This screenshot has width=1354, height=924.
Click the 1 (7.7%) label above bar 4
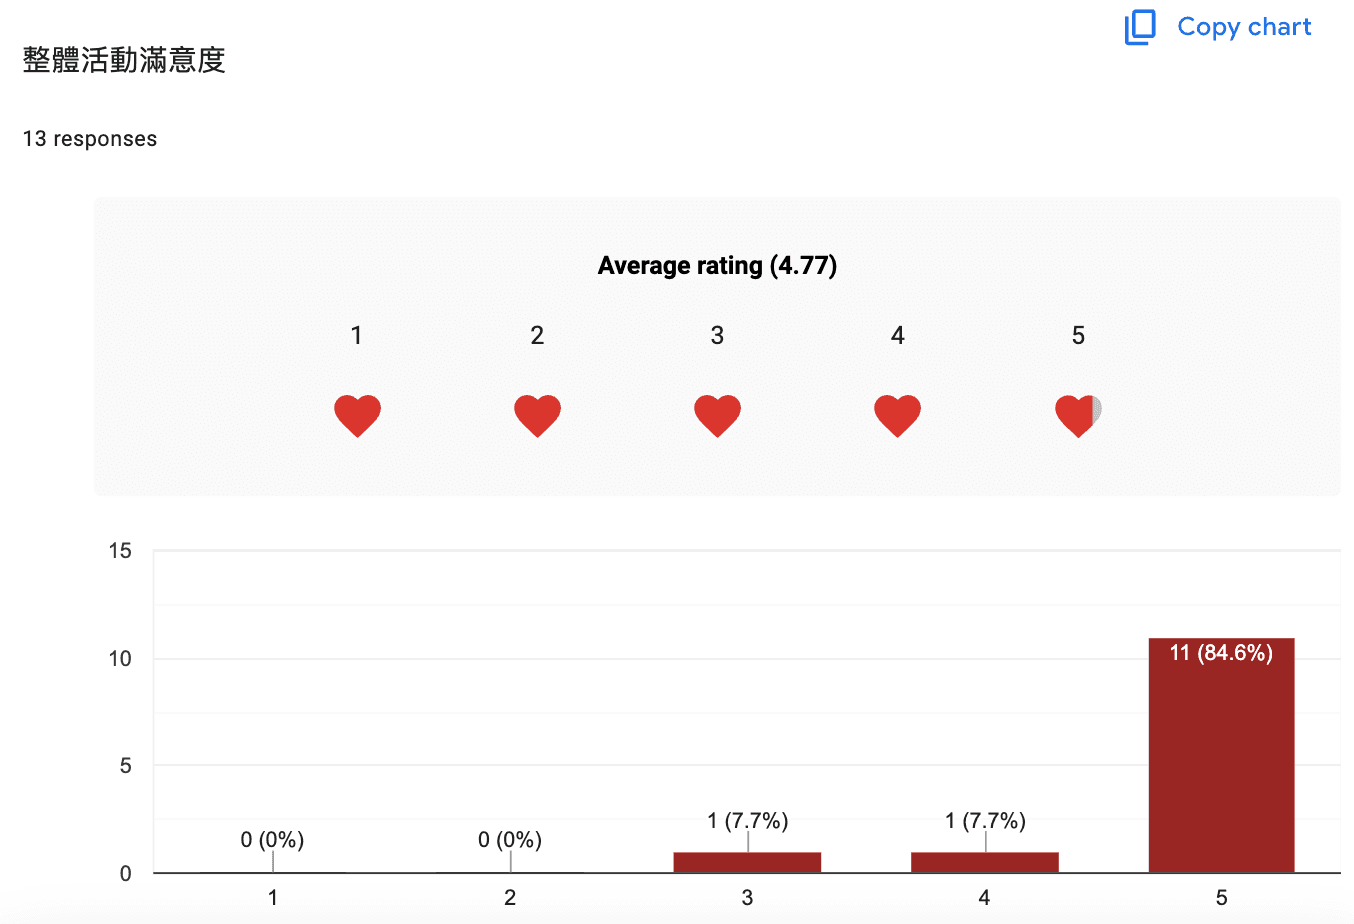(x=985, y=821)
